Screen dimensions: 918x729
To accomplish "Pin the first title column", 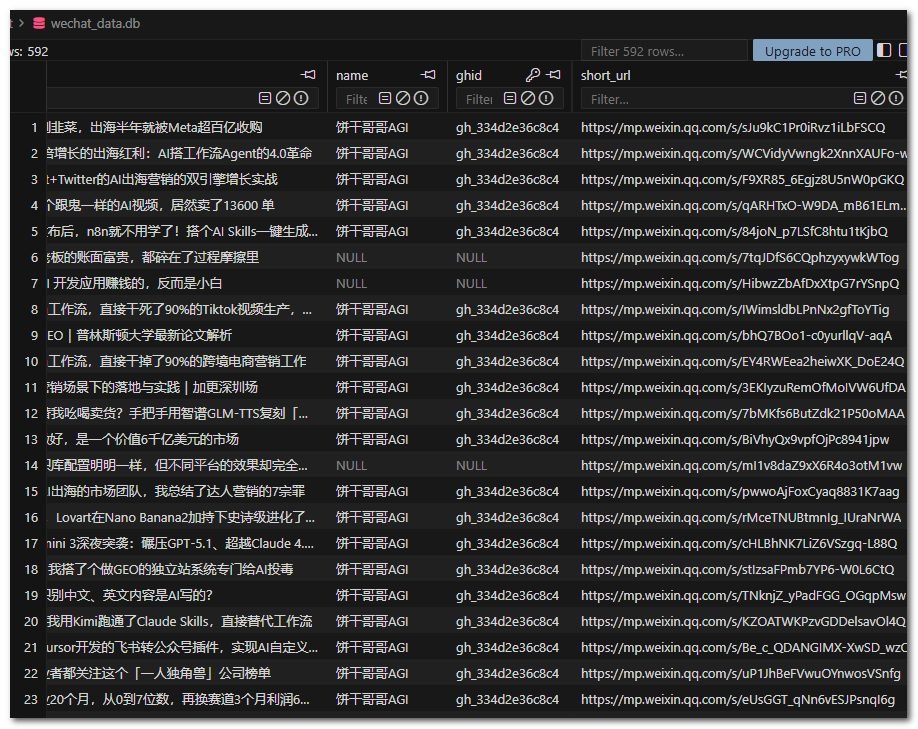I will [x=308, y=75].
